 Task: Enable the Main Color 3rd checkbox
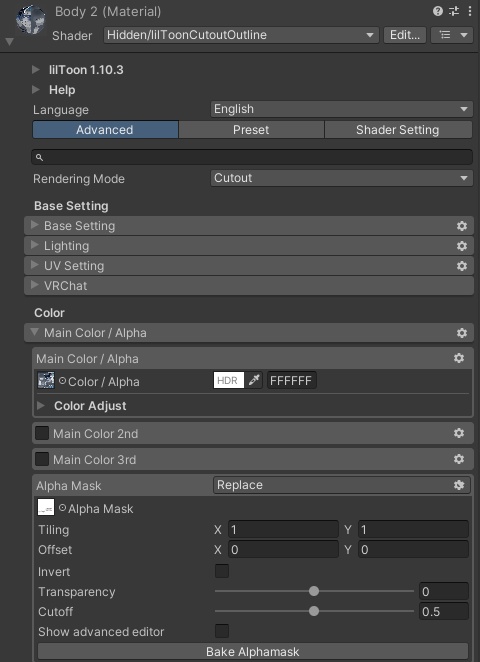tap(42, 459)
